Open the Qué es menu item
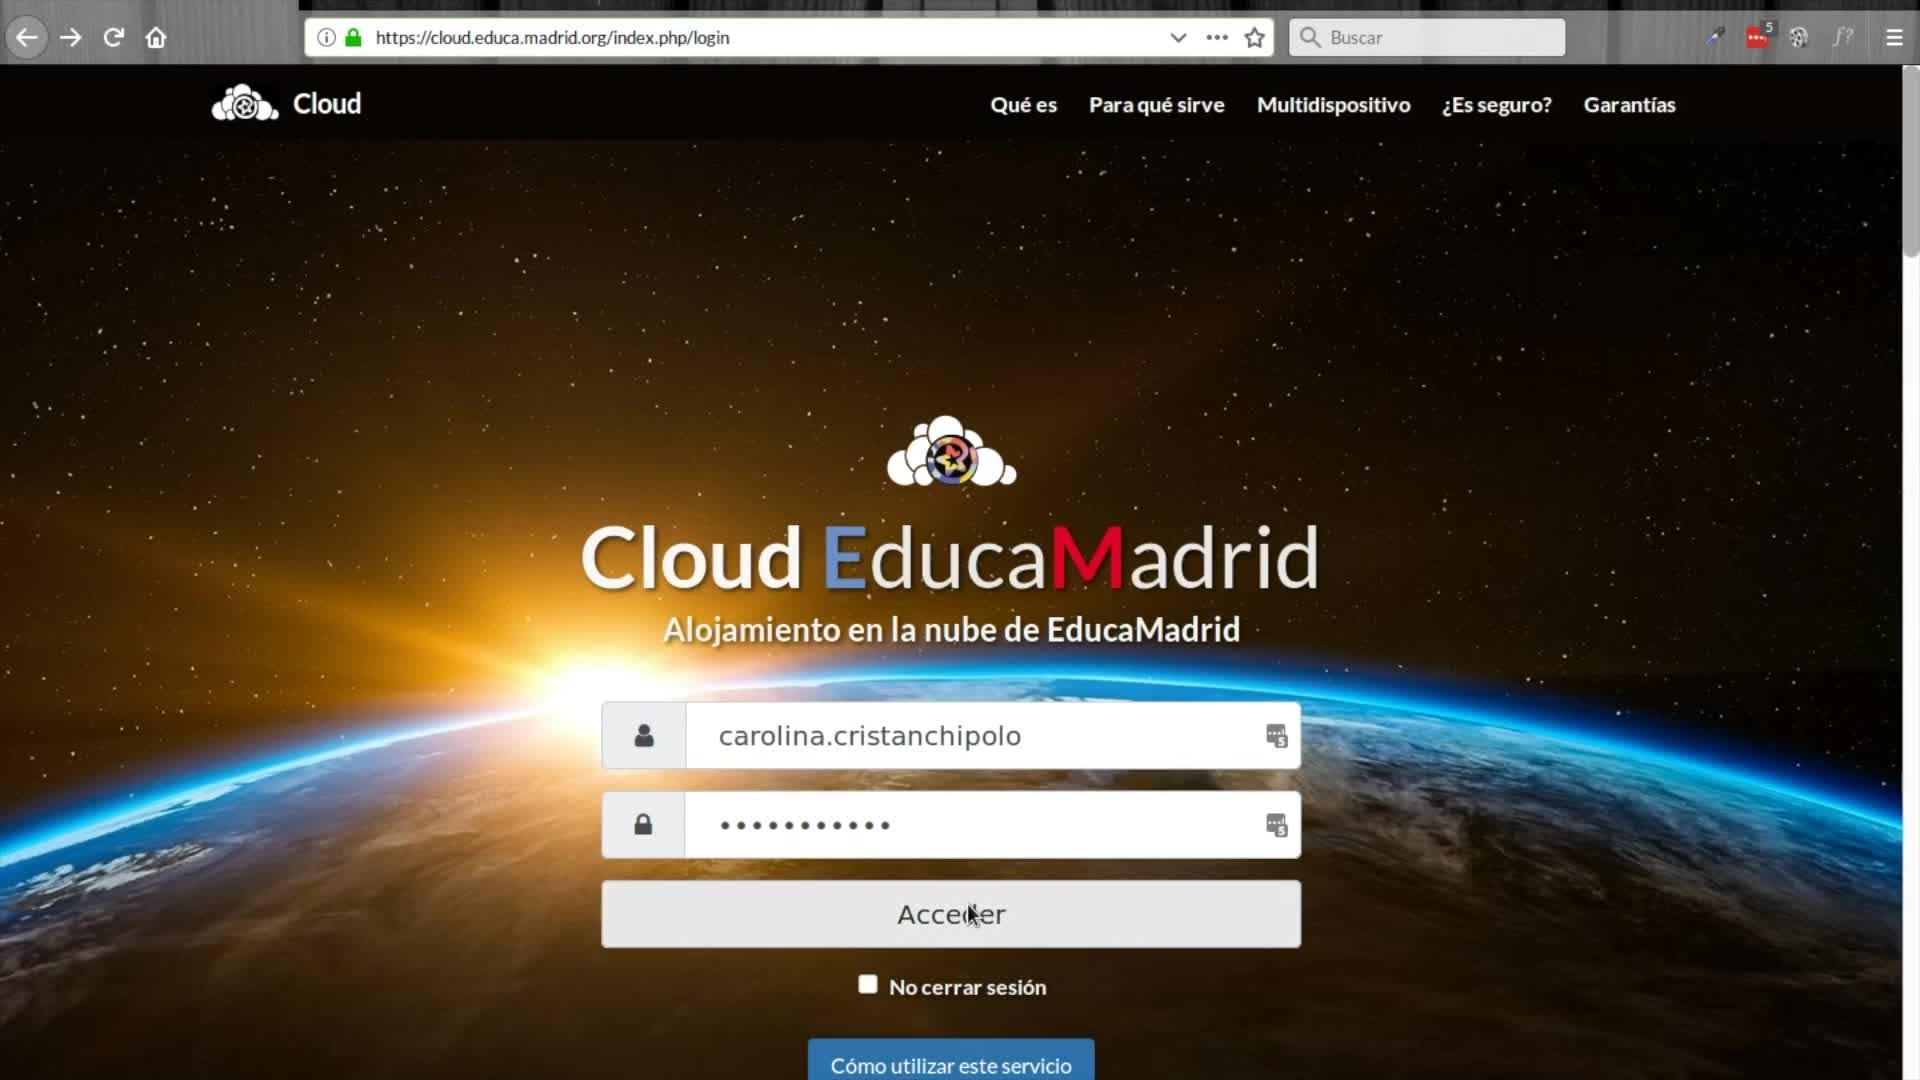The width and height of the screenshot is (1920, 1080). 1023,105
